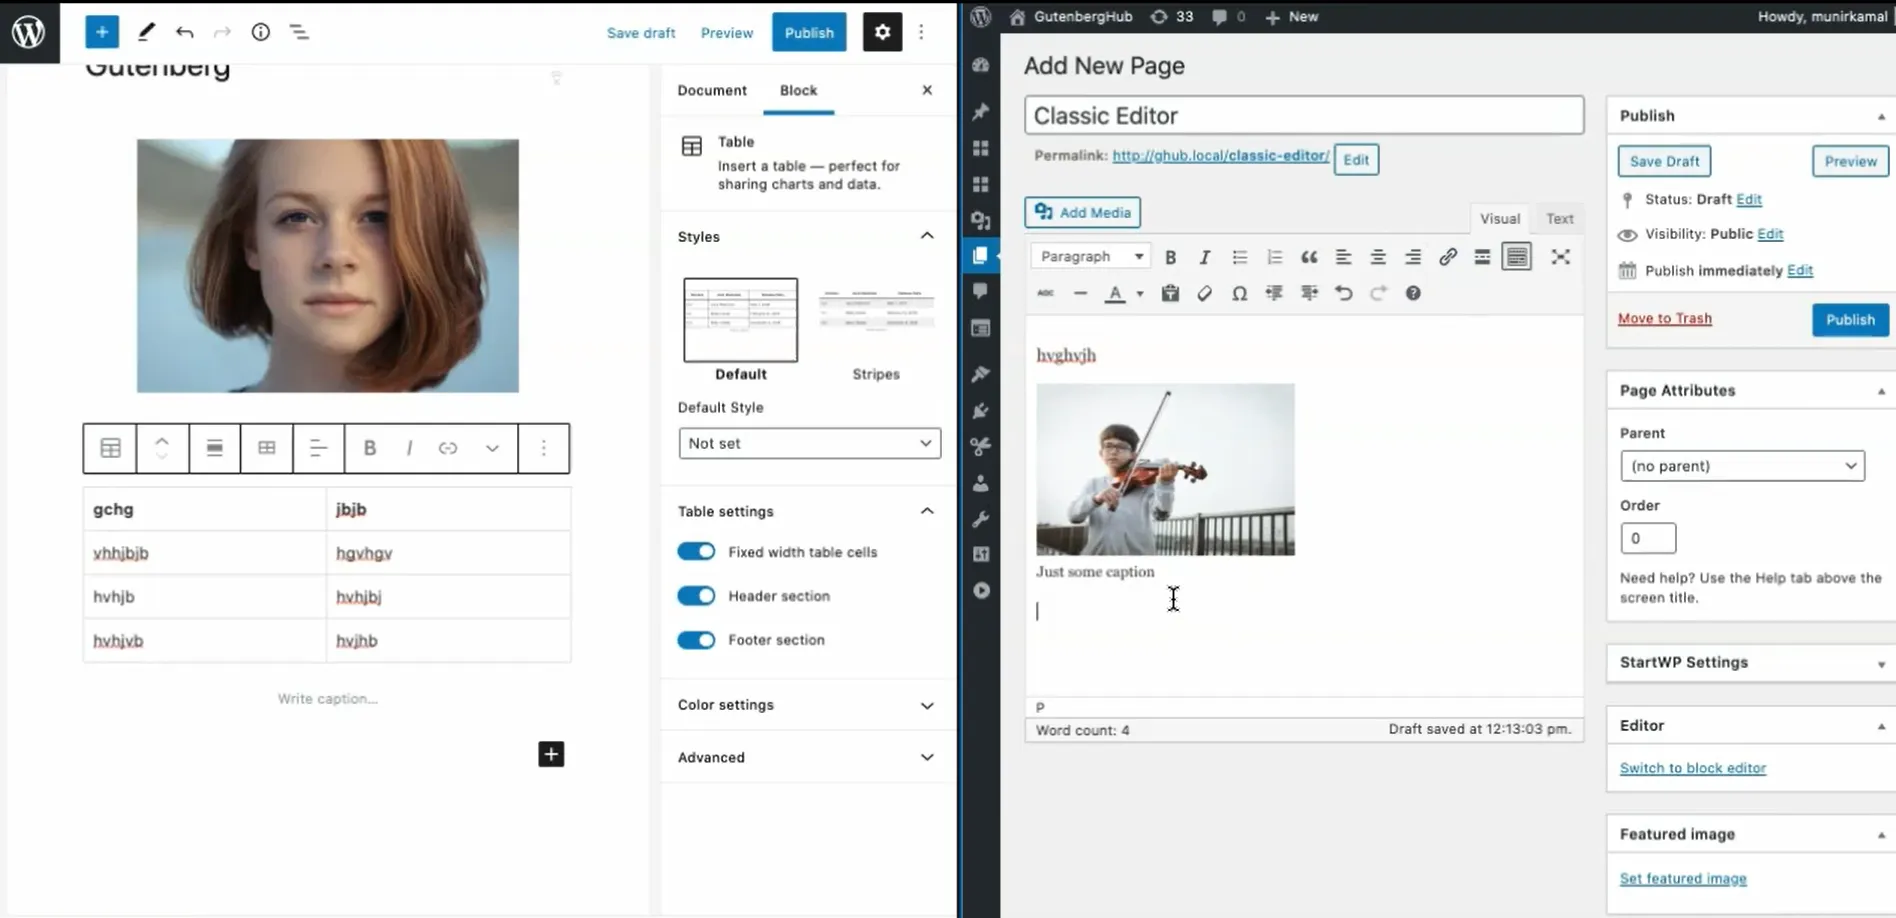Click the Add Media button
The width and height of the screenshot is (1896, 918).
pos(1082,212)
